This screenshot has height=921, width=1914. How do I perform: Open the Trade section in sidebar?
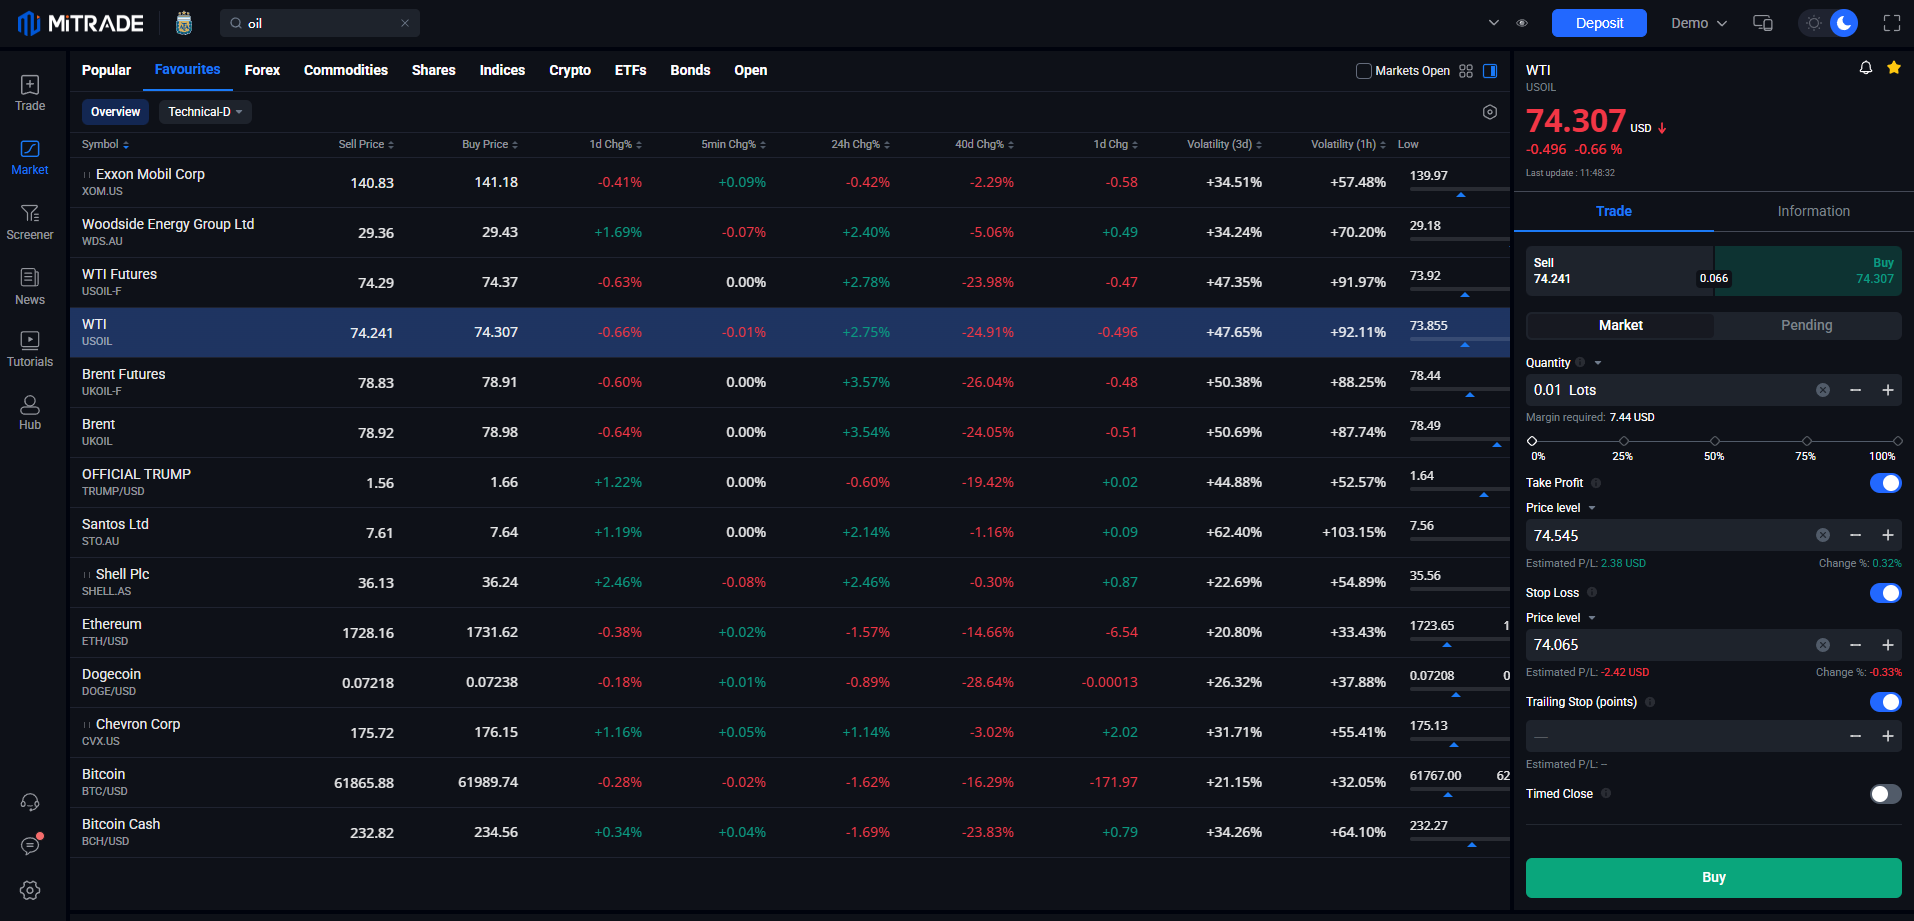[x=30, y=93]
